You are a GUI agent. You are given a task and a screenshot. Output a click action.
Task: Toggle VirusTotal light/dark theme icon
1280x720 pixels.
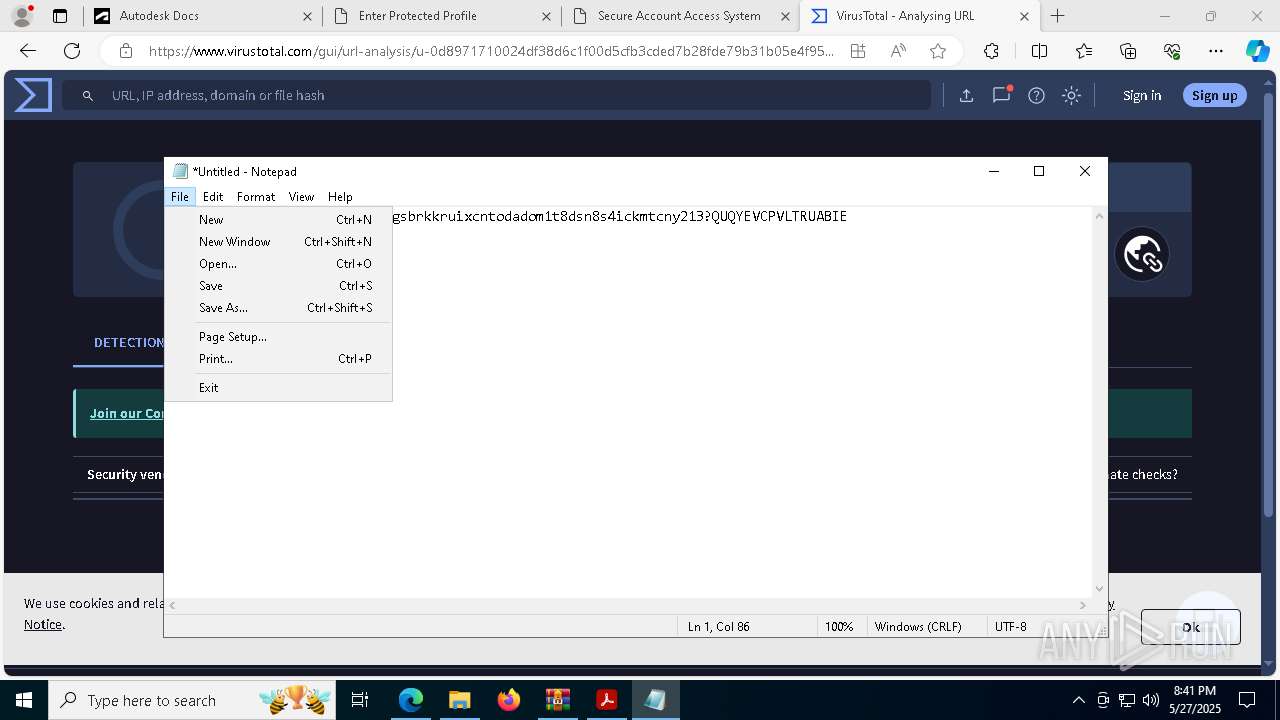coord(1071,95)
